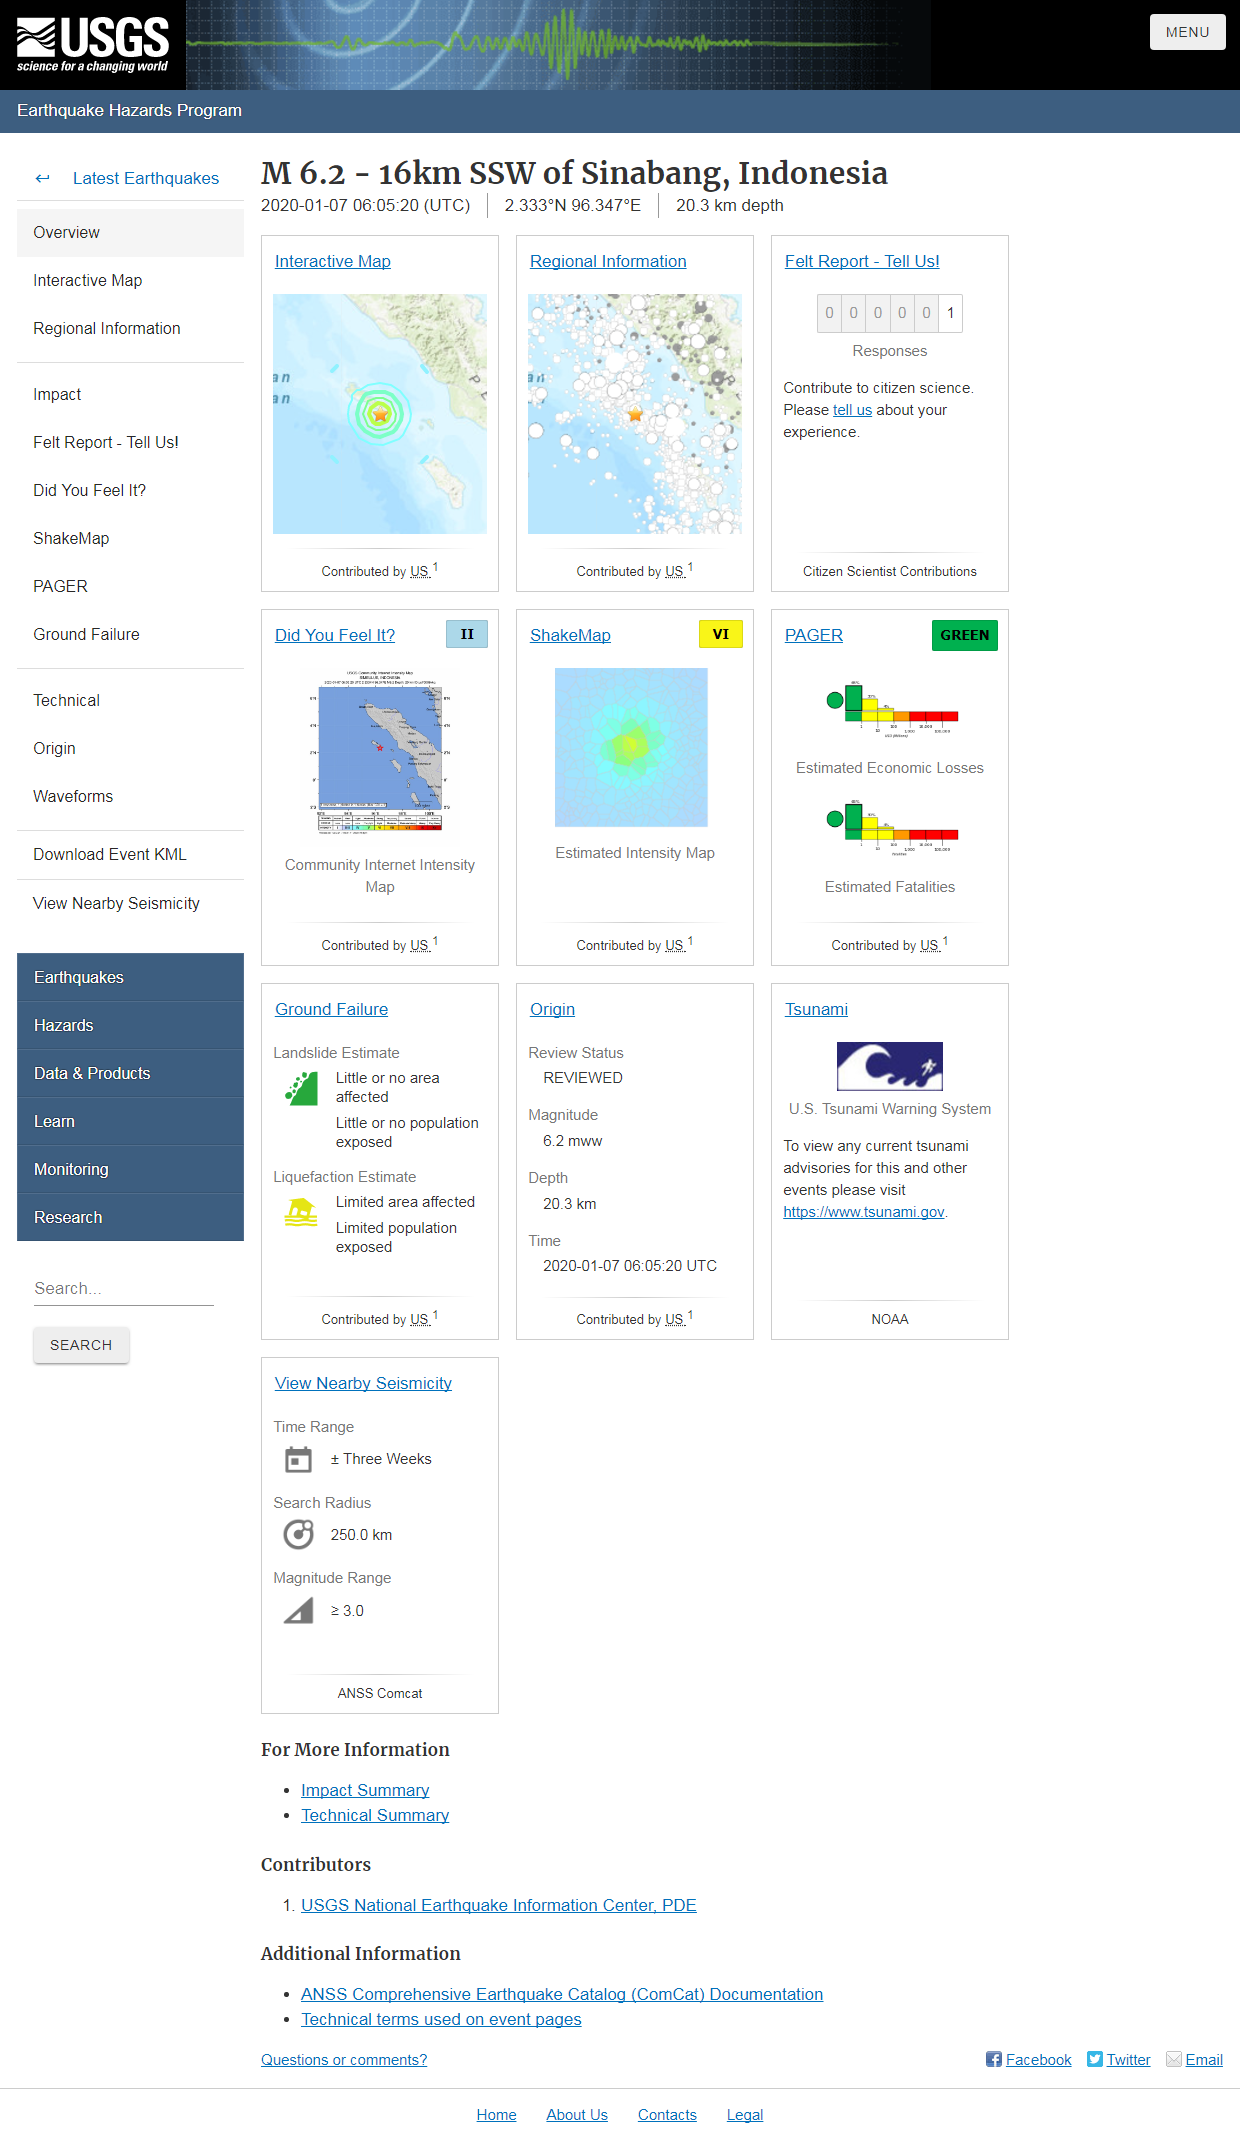Click the green PAGER alert badge
Screen dimensions: 1240x2156
pos(964,635)
